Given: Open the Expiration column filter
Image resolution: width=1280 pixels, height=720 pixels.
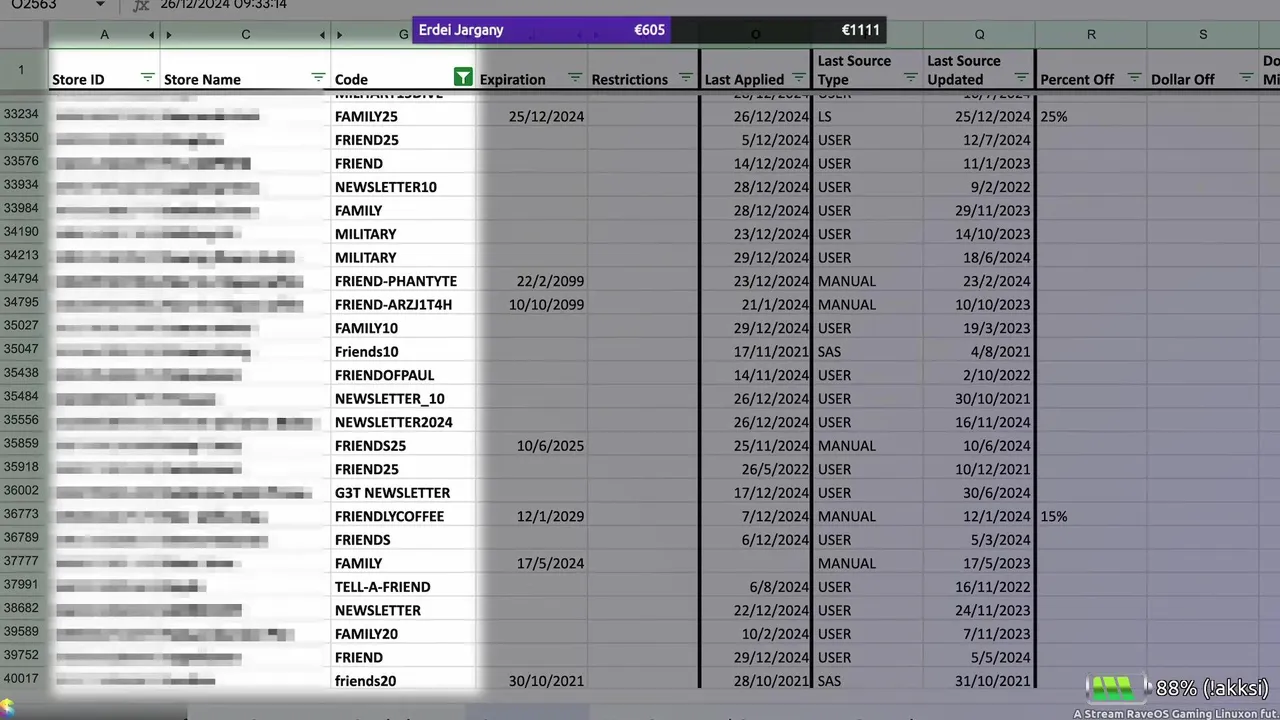Looking at the screenshot, I should click(x=575, y=77).
